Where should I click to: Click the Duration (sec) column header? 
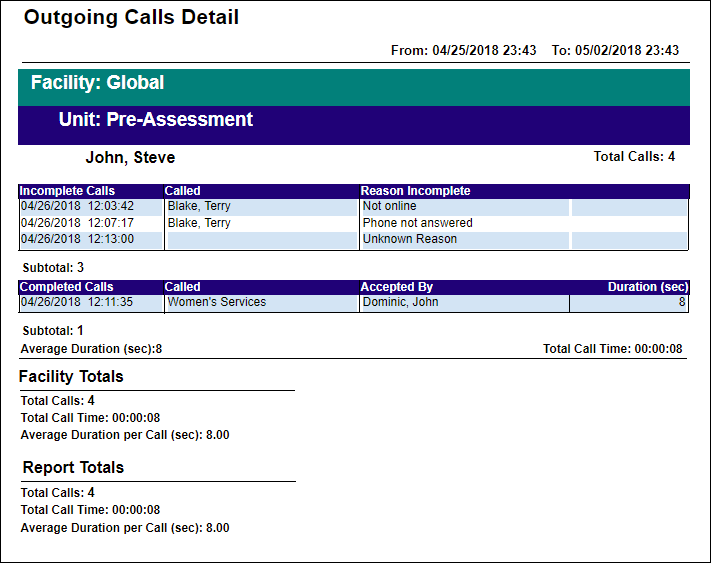[648, 287]
